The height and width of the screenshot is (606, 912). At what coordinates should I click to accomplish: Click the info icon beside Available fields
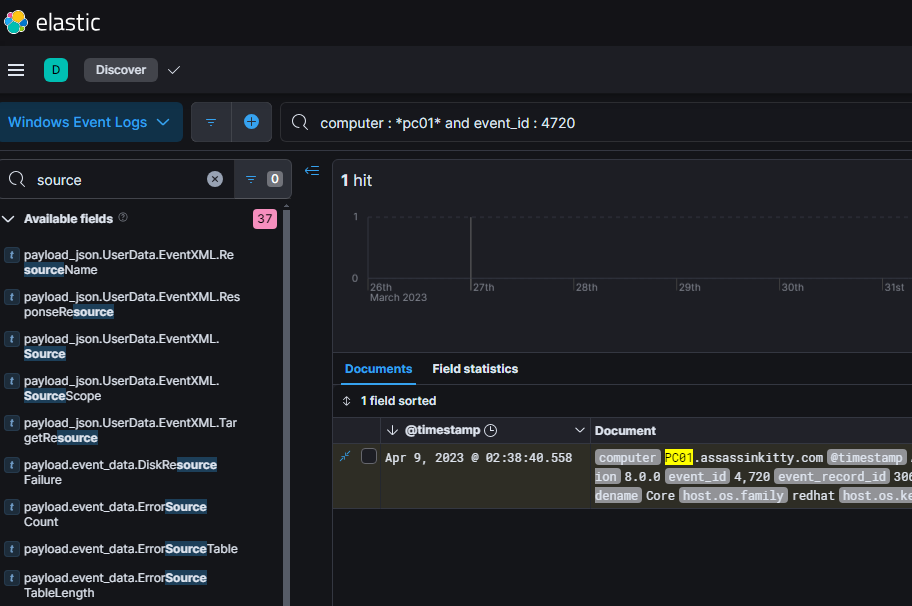coord(123,218)
